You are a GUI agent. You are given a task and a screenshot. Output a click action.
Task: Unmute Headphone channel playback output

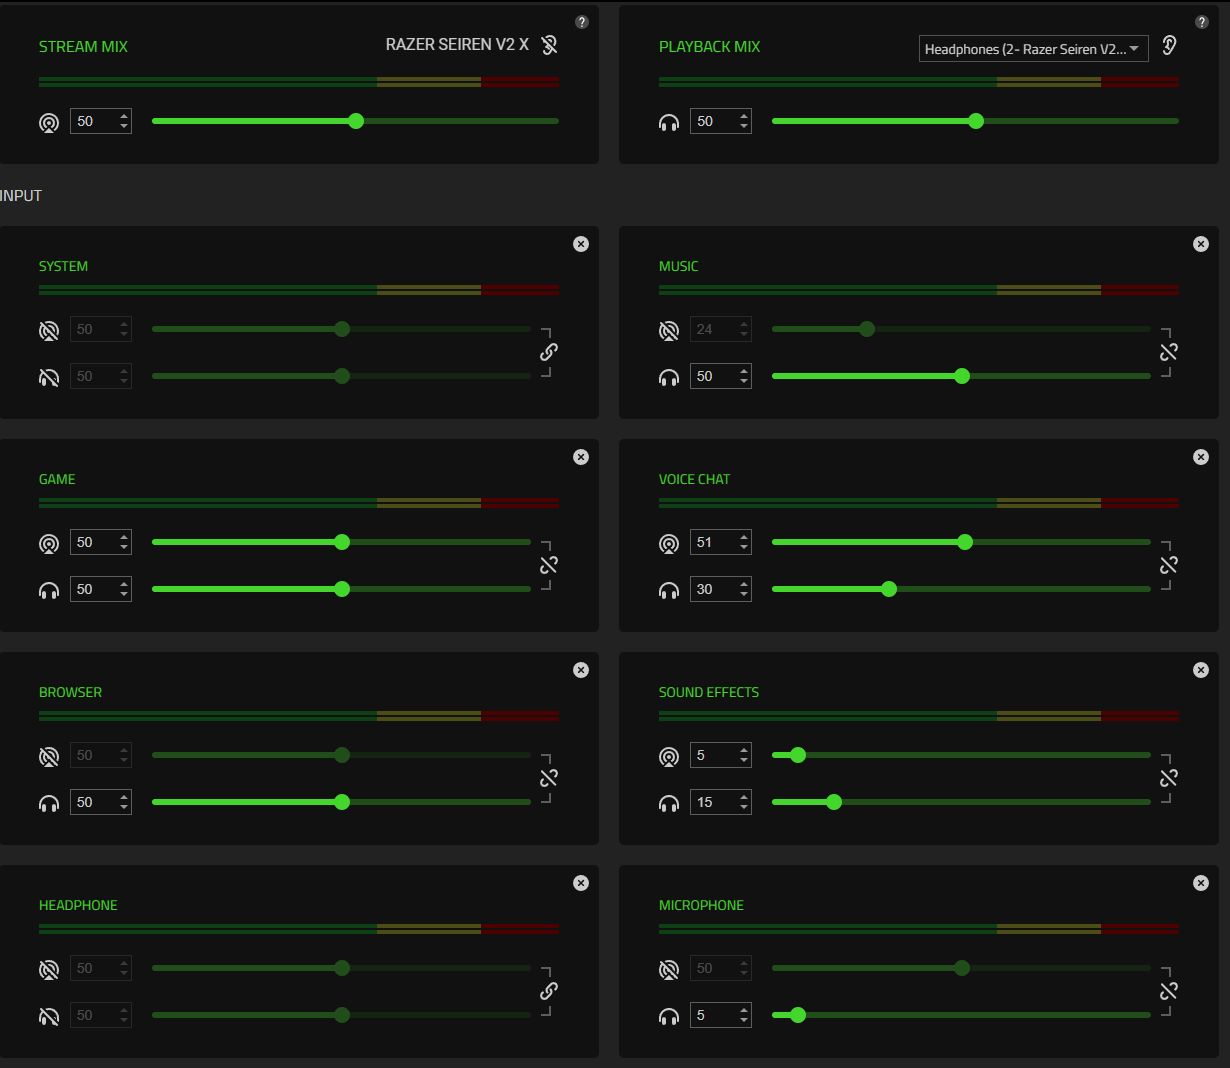coord(49,1016)
